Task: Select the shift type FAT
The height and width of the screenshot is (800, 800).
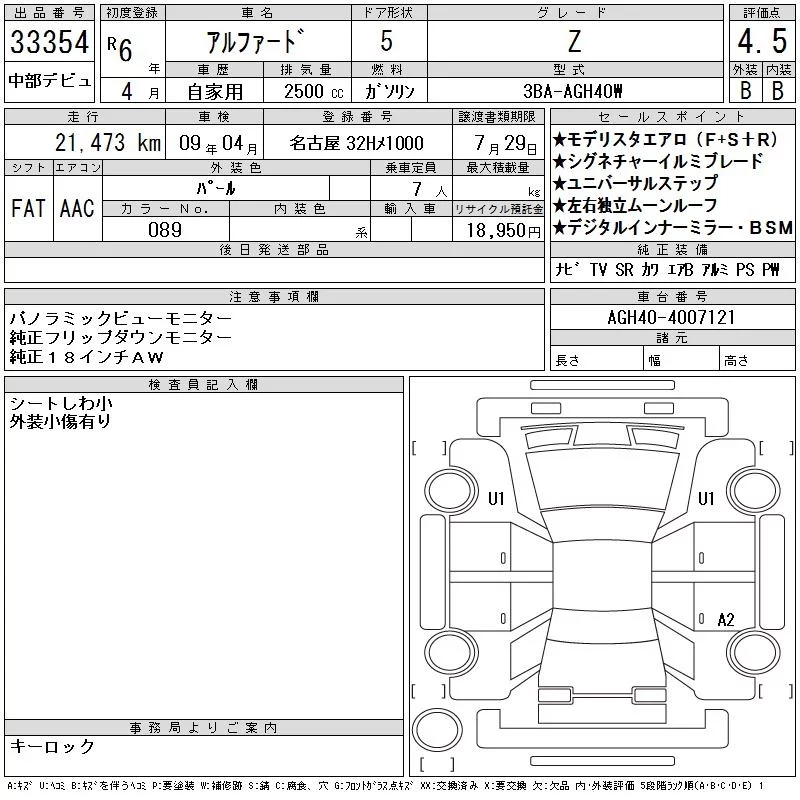Action: (28, 208)
